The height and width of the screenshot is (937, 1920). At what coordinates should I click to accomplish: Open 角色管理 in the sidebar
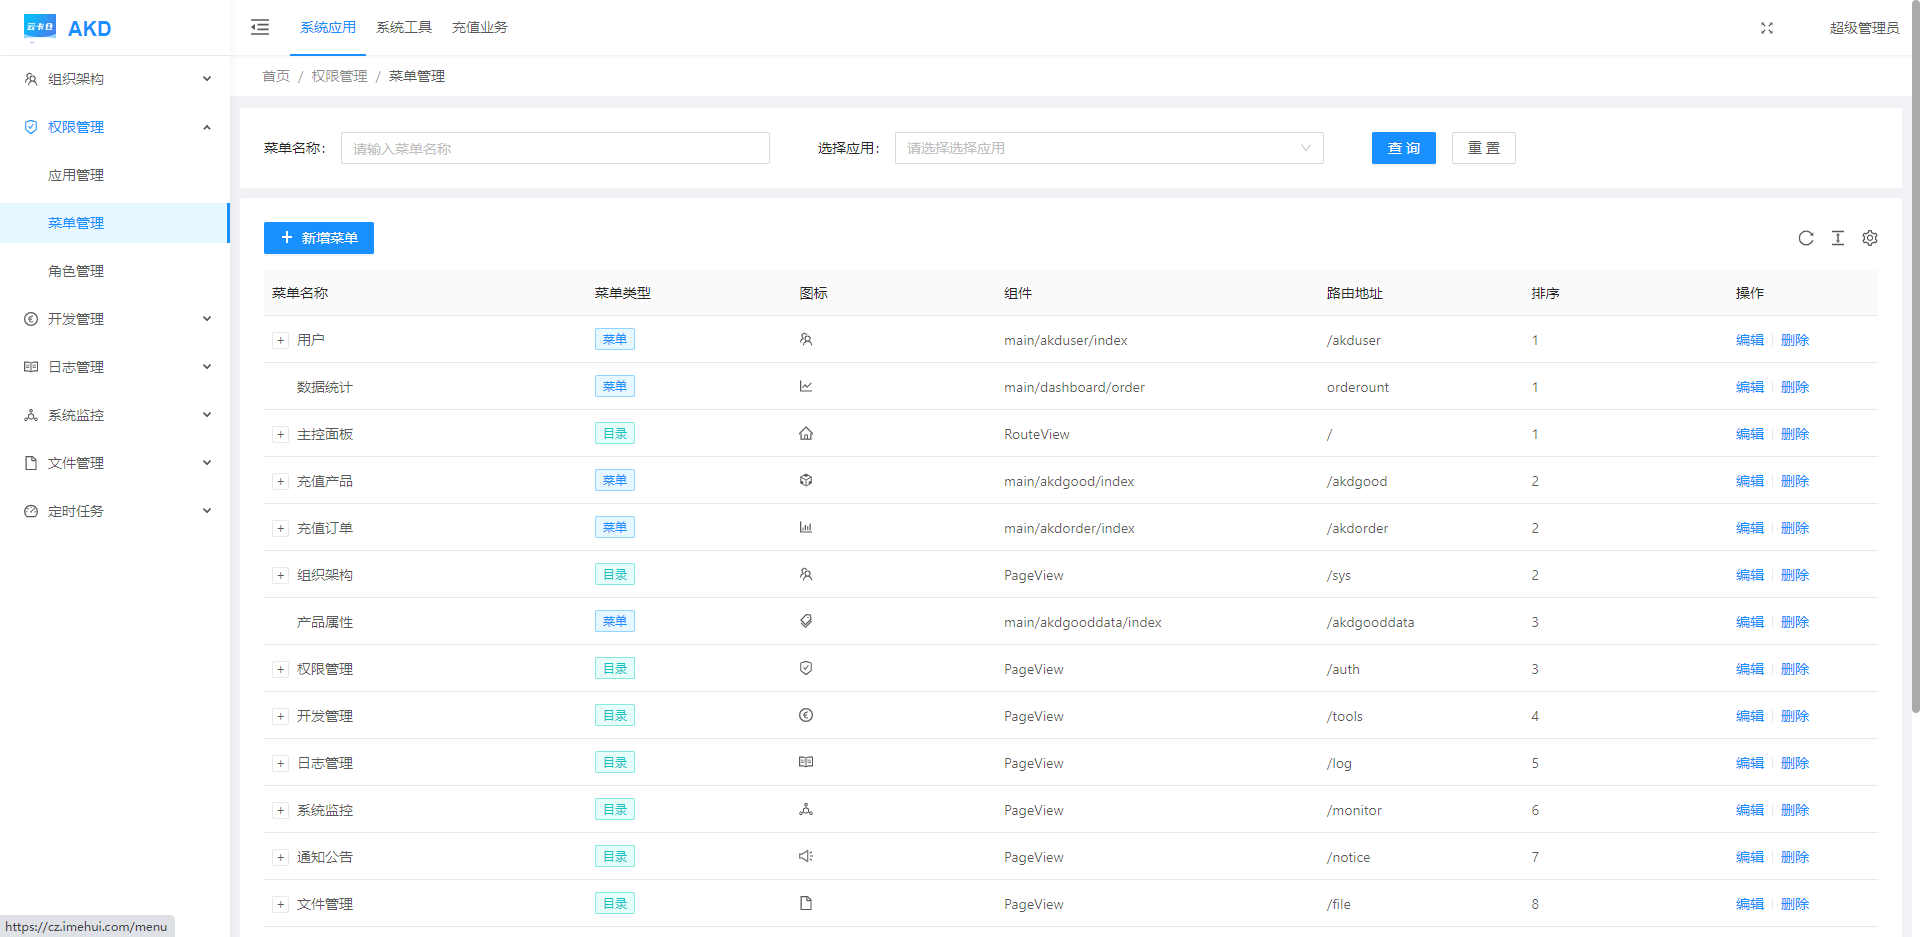76,271
